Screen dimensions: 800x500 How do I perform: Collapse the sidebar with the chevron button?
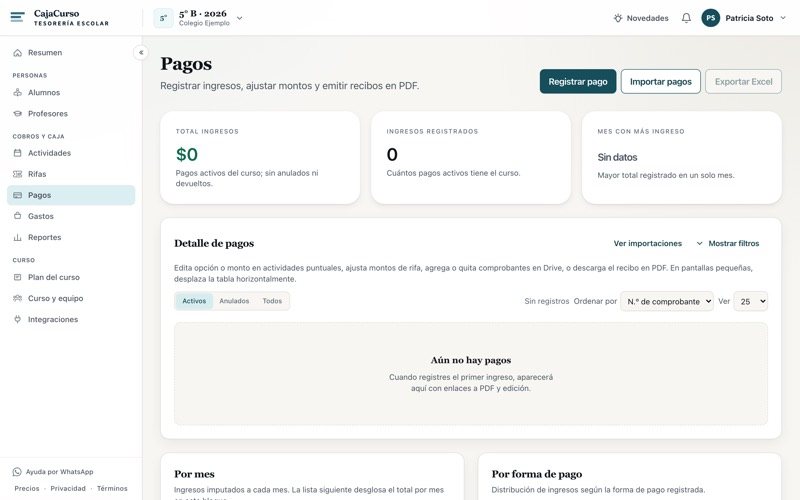[x=141, y=52]
